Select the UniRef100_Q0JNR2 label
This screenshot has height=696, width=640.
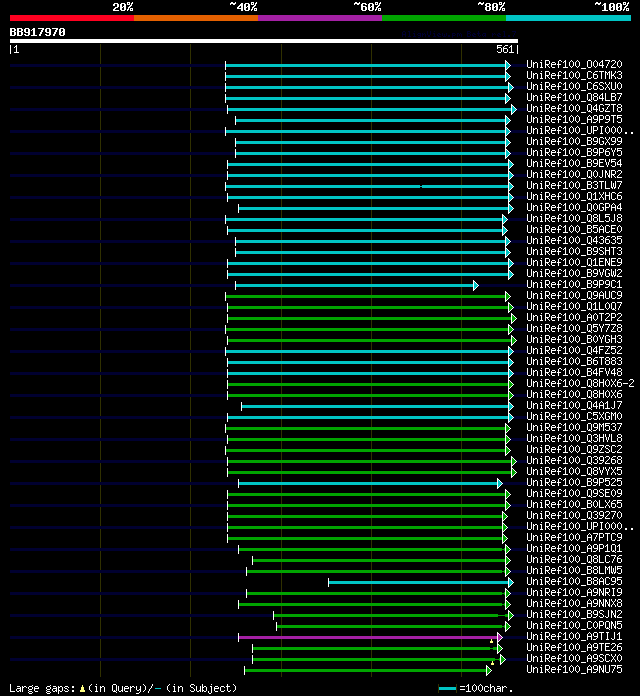click(574, 174)
